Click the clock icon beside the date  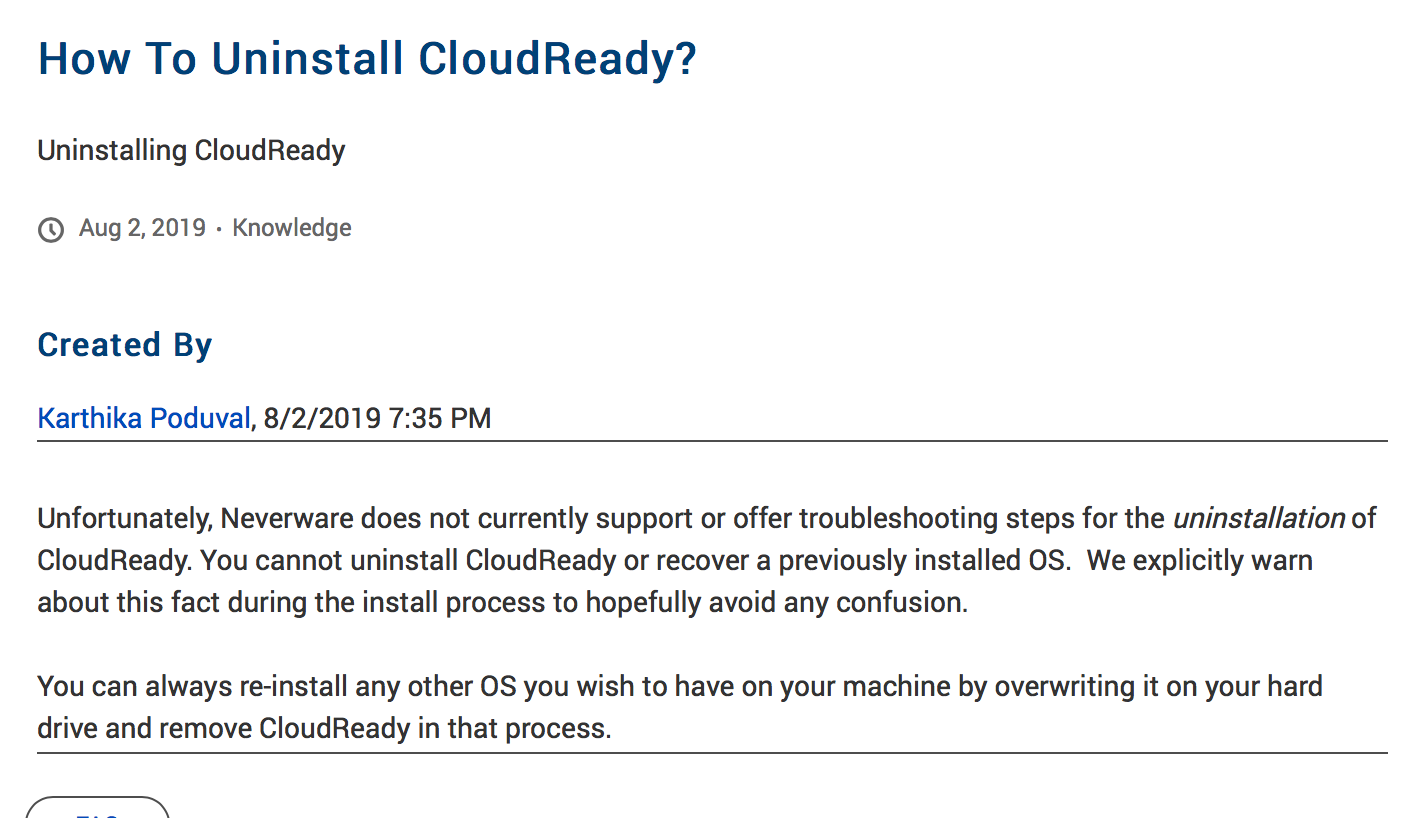(50, 230)
